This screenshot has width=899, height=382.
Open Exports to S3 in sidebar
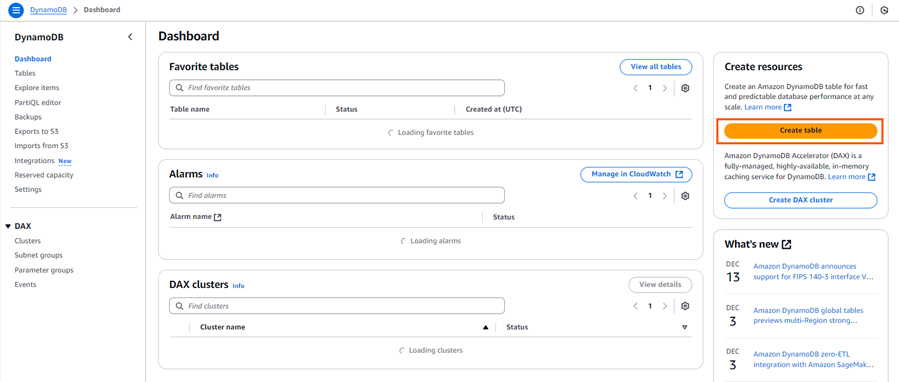coord(37,131)
